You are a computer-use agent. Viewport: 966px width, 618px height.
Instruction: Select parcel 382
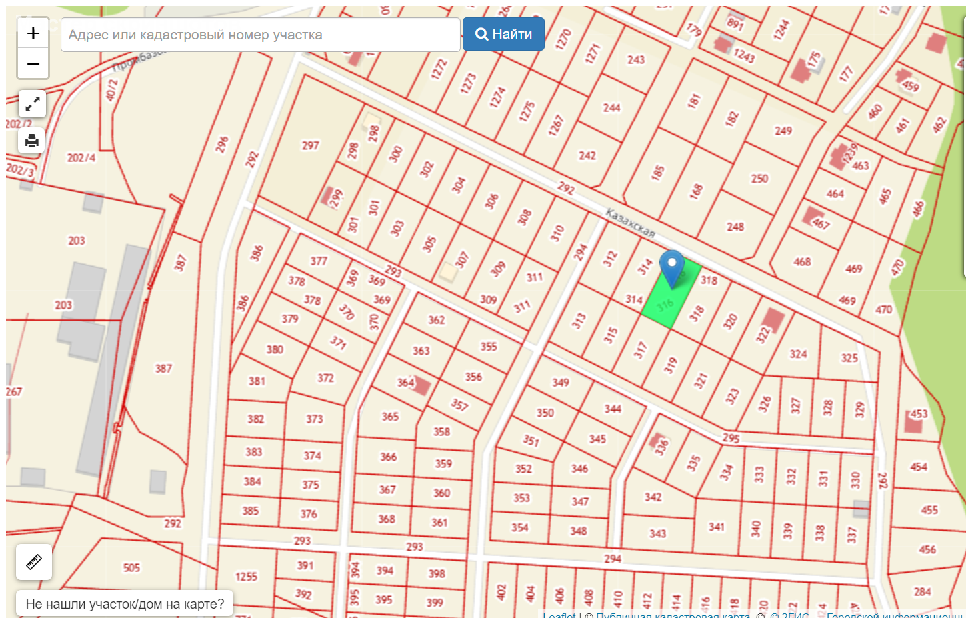[255, 419]
